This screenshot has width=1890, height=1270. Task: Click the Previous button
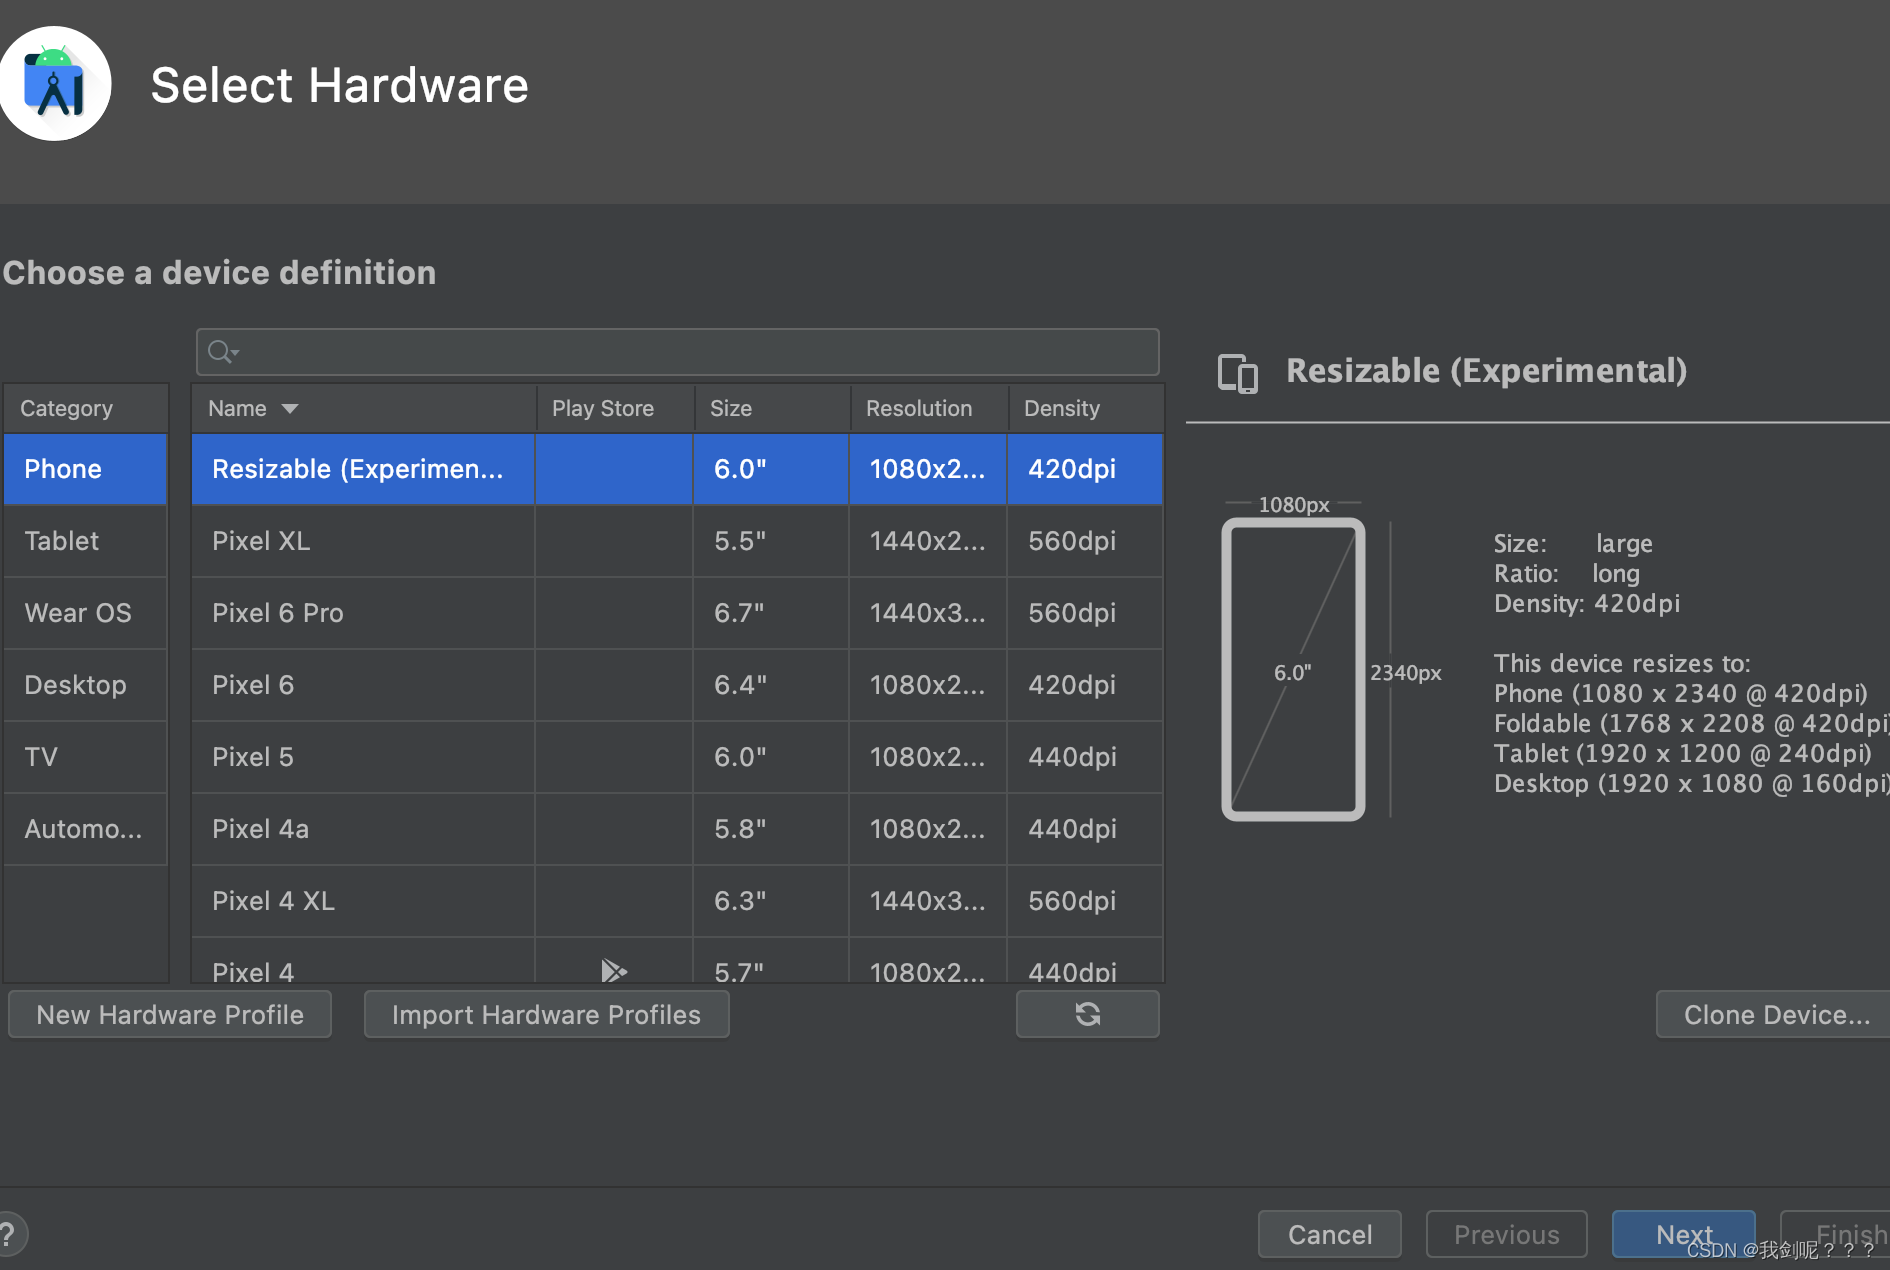pyautogui.click(x=1506, y=1234)
